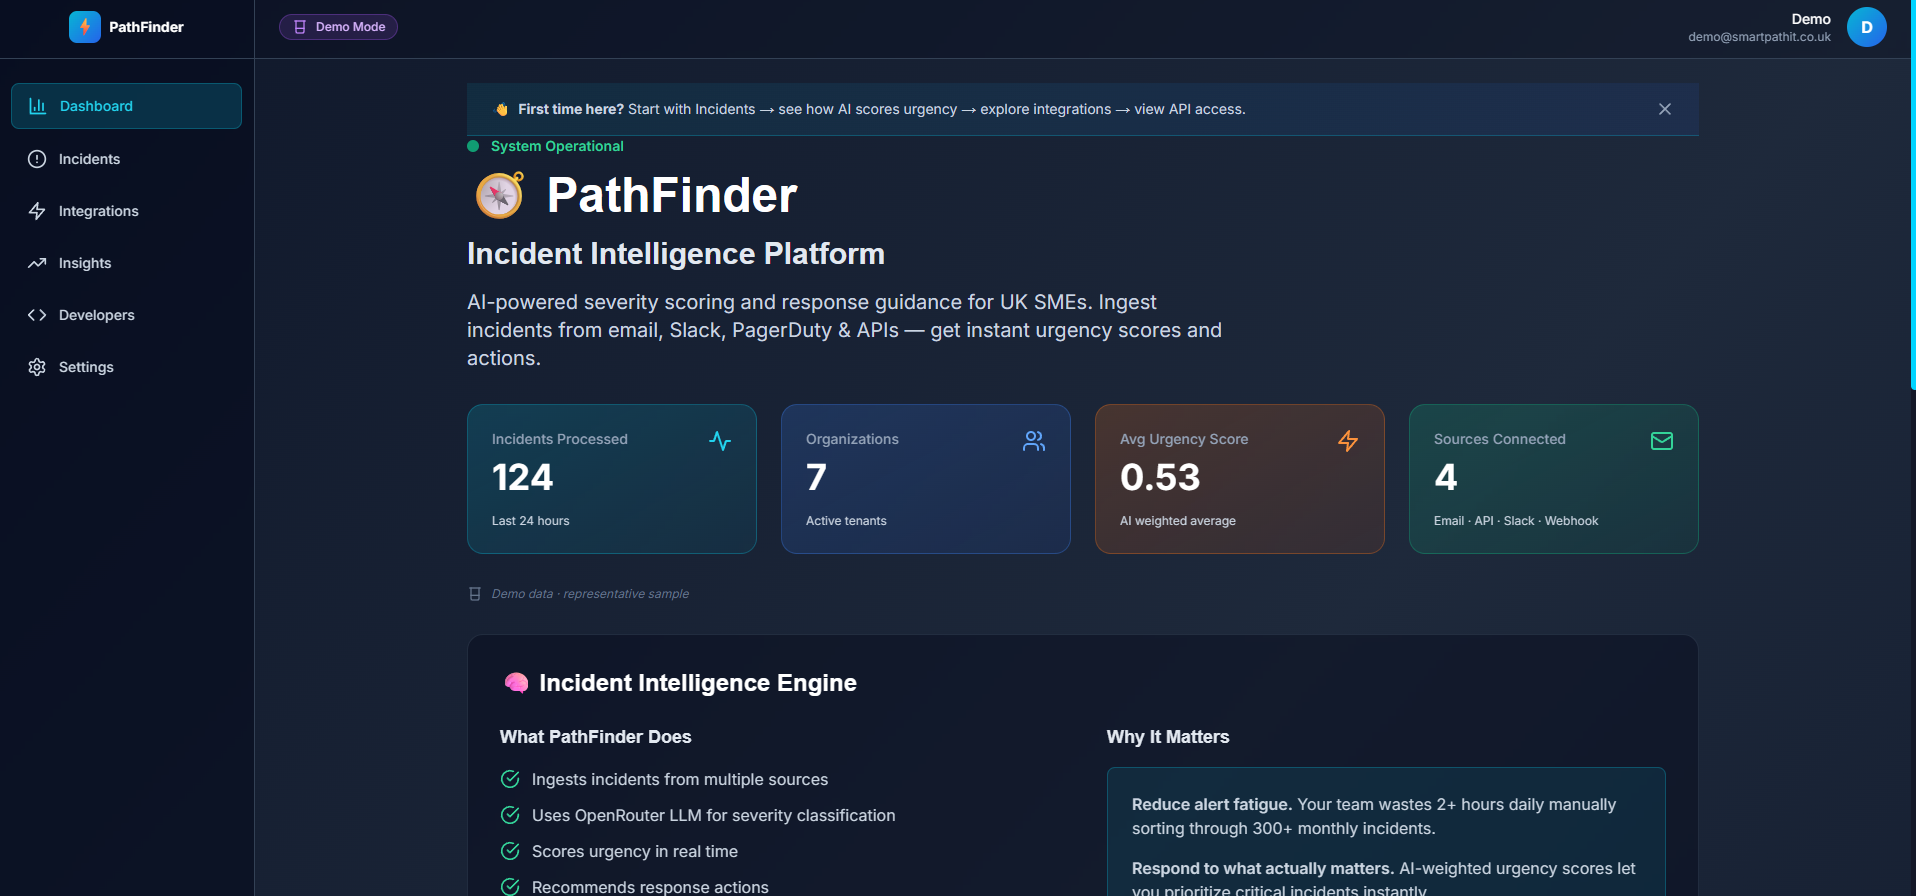Open the Demo account menu

point(1760,27)
